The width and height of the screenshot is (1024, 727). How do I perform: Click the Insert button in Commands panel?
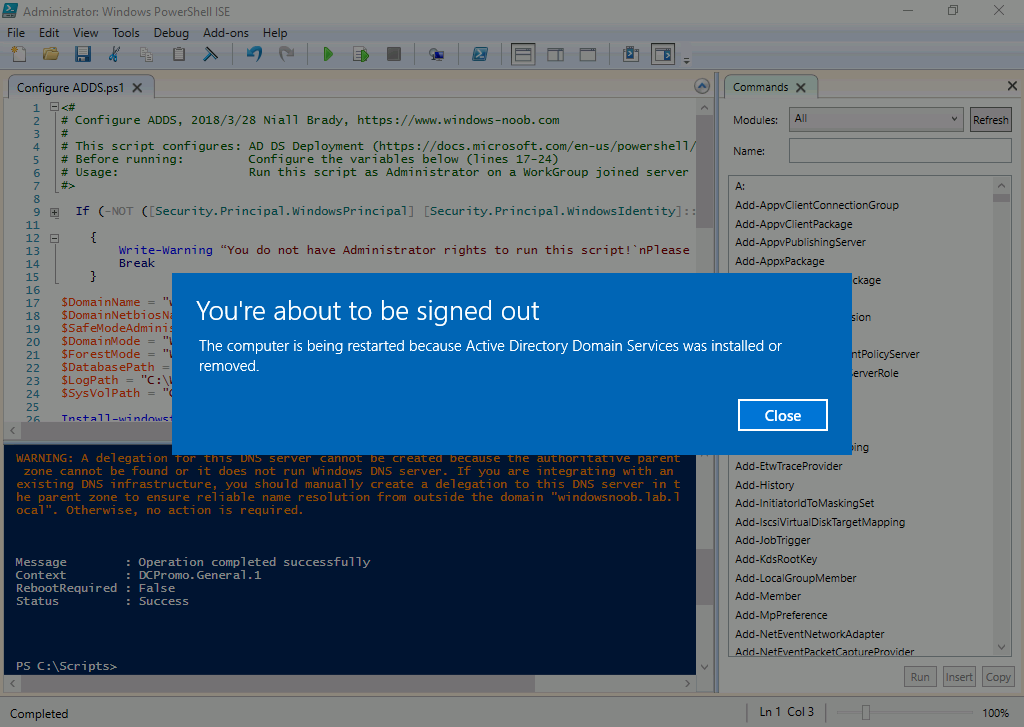click(959, 677)
